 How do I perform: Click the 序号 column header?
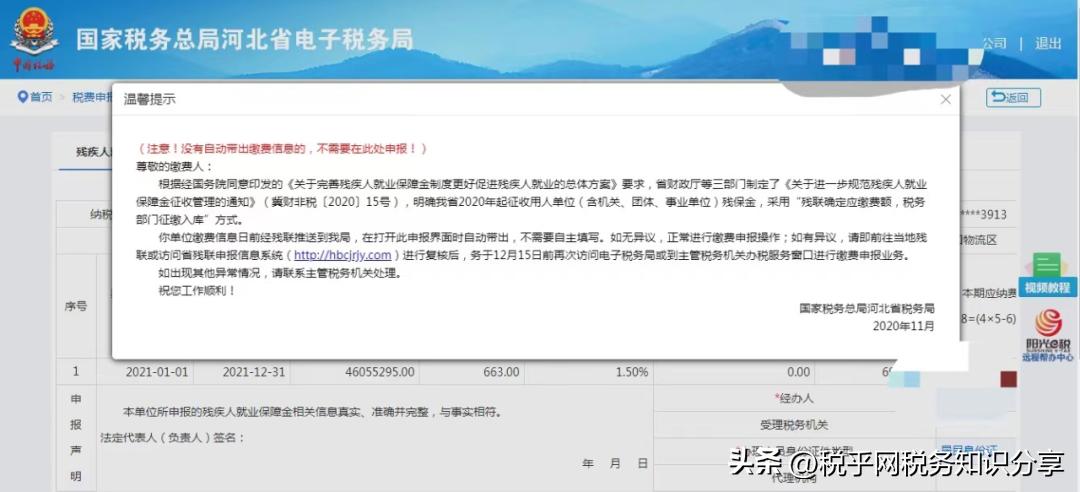tap(76, 307)
